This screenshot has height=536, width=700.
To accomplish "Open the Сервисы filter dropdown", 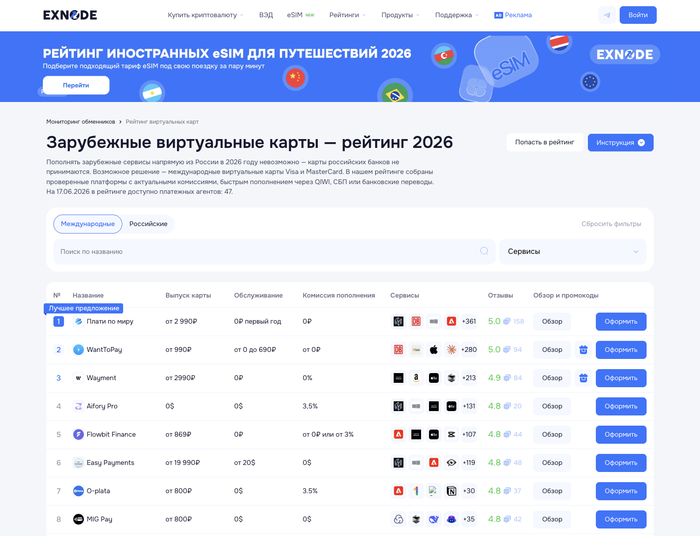I will click(x=573, y=251).
